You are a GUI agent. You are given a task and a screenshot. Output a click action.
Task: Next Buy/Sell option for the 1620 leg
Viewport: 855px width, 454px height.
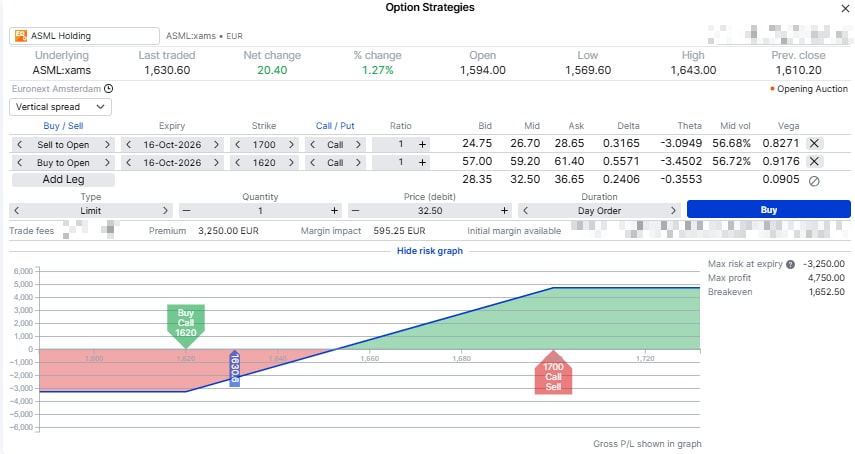[x=107, y=162]
